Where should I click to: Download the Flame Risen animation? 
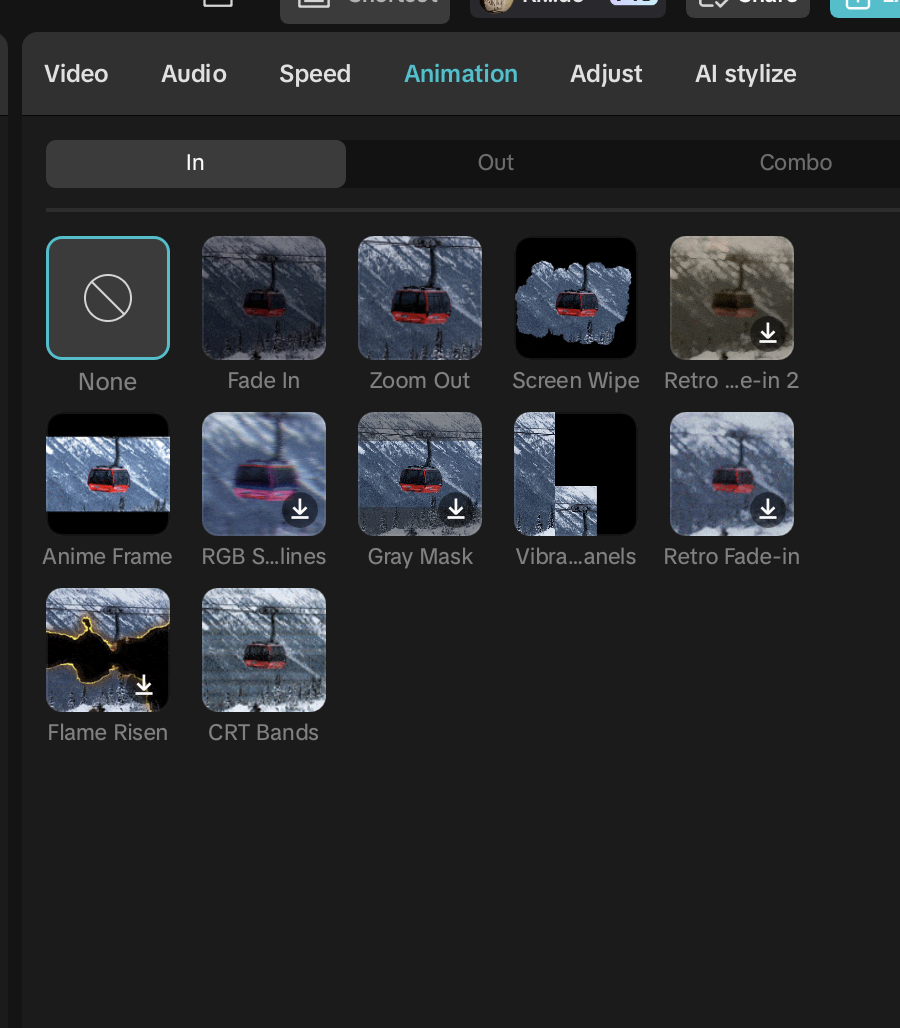point(144,686)
